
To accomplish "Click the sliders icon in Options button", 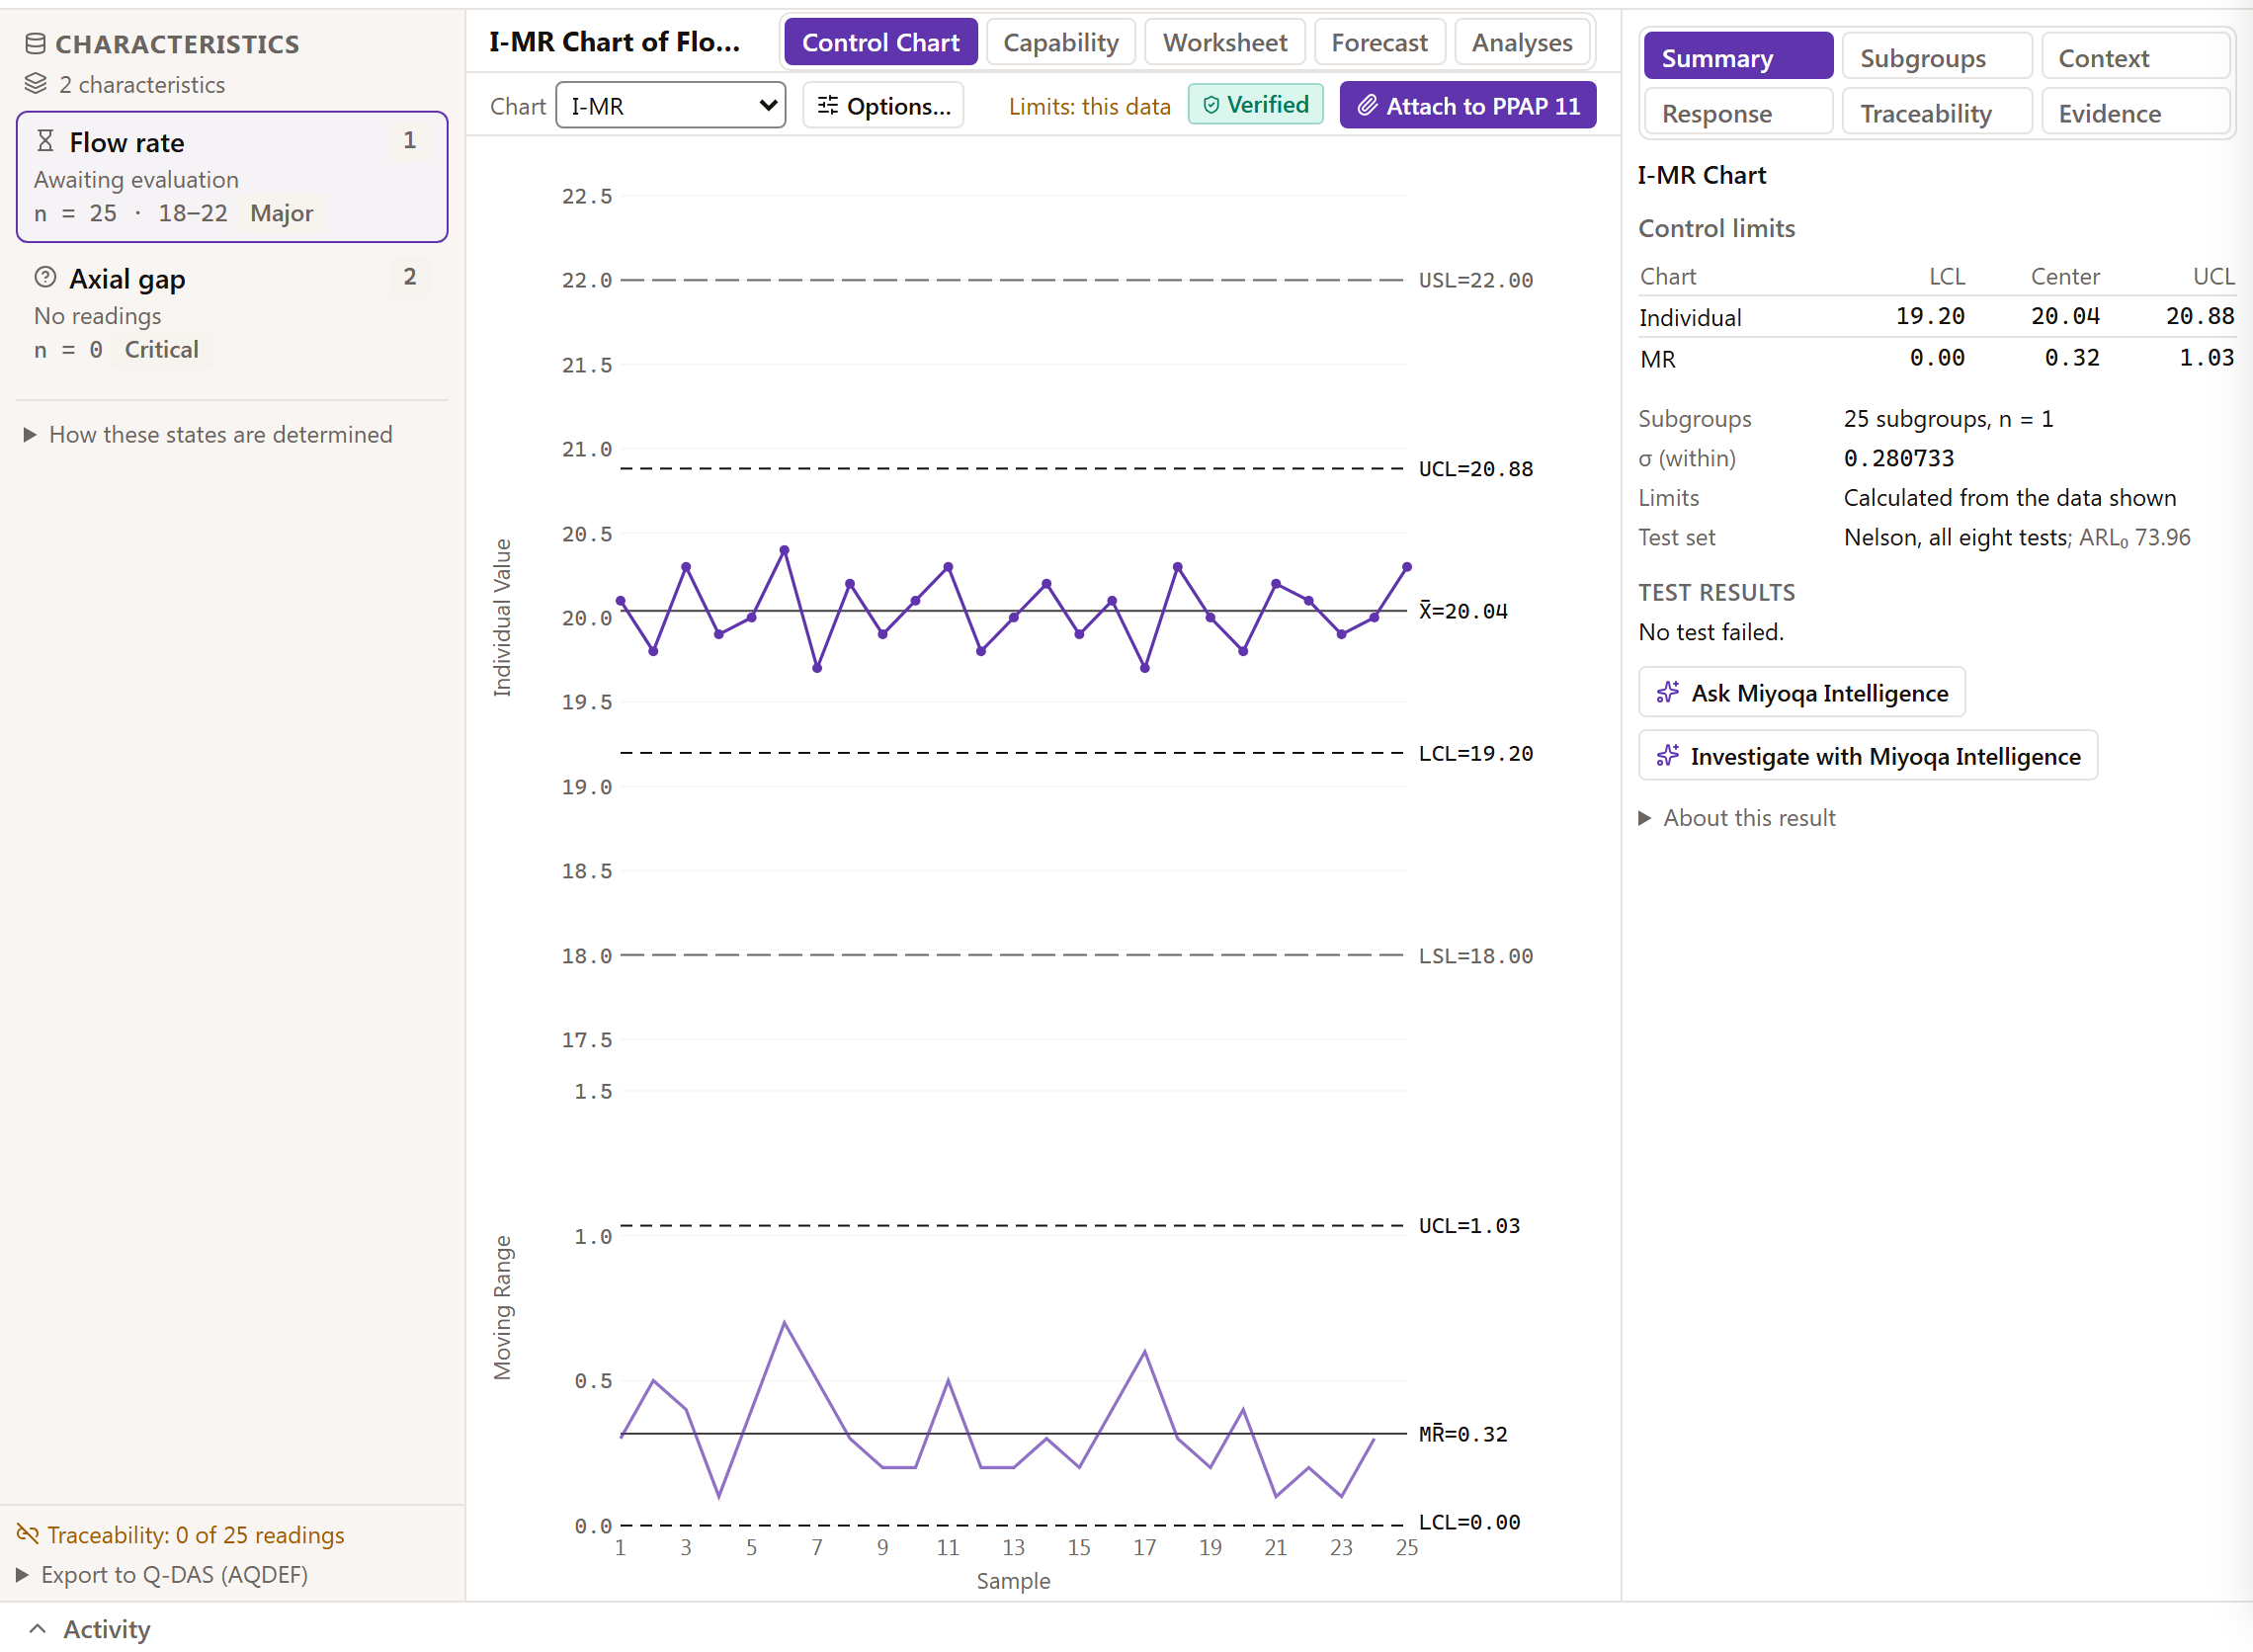I will 828,105.
